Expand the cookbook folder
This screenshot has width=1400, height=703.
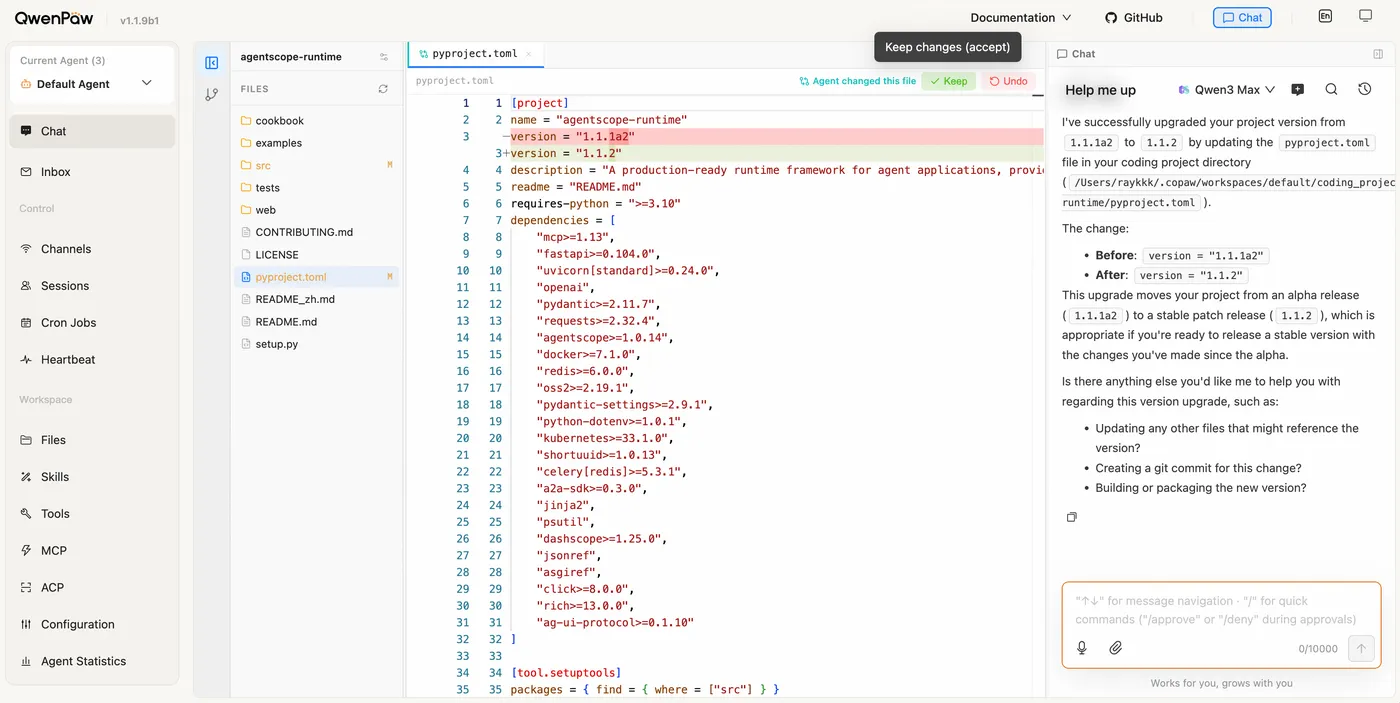tap(316, 121)
